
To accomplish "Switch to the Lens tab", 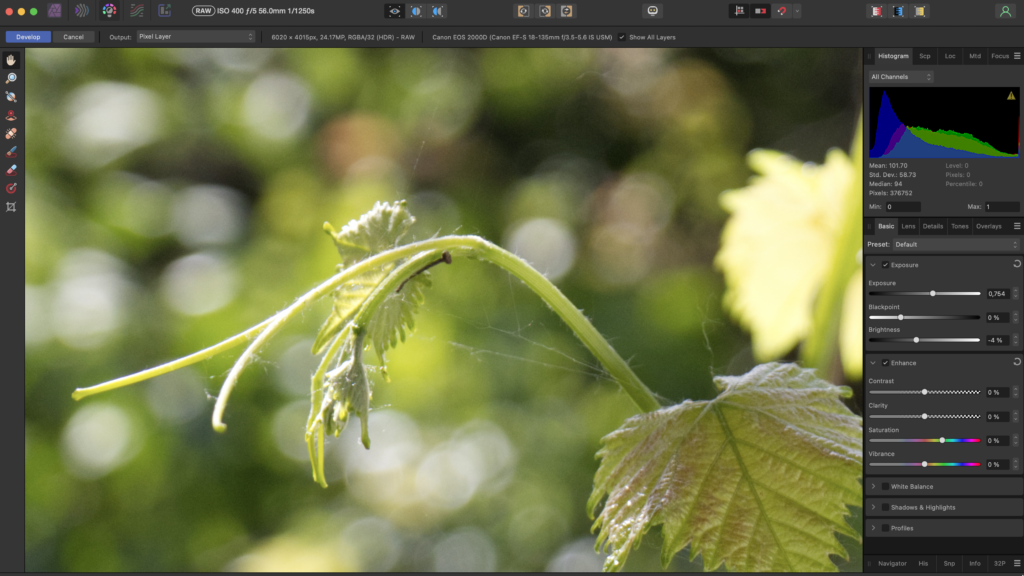I will 908,227.
